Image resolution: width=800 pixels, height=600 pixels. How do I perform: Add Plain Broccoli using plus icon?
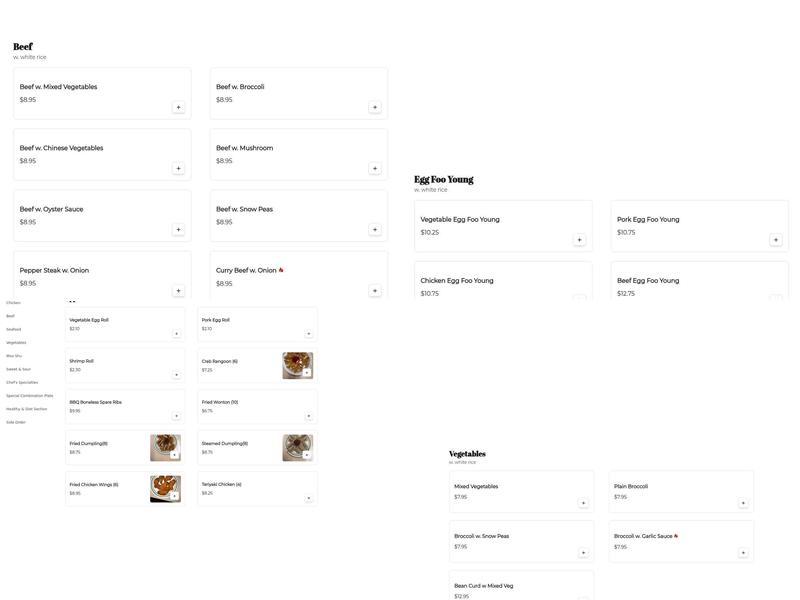point(743,503)
